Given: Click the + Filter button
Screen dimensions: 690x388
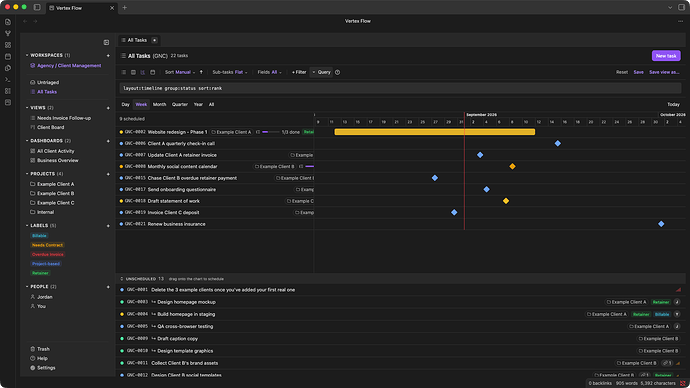Looking at the screenshot, I should 299,72.
